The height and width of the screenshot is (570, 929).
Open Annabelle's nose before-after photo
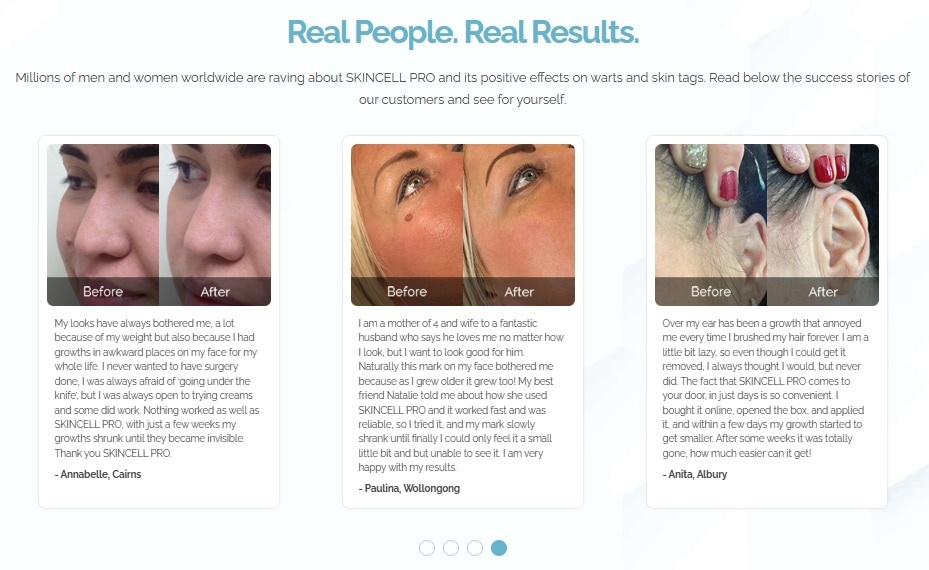(159, 225)
